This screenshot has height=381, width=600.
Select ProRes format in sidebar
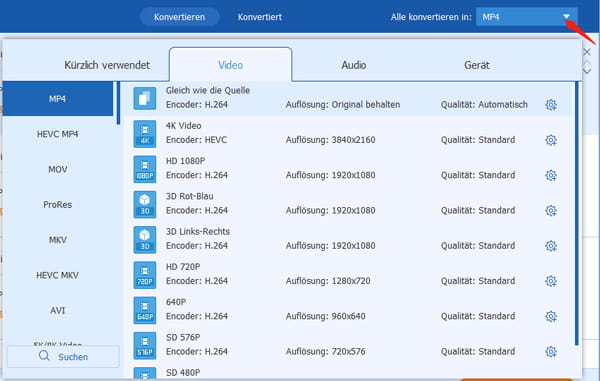click(x=57, y=205)
